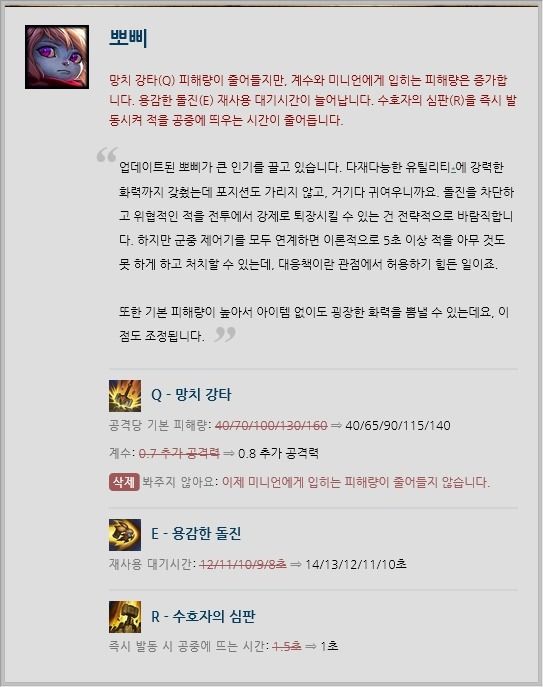543x687 pixels.
Task: Click the red summary paragraph text
Action: coord(313,100)
